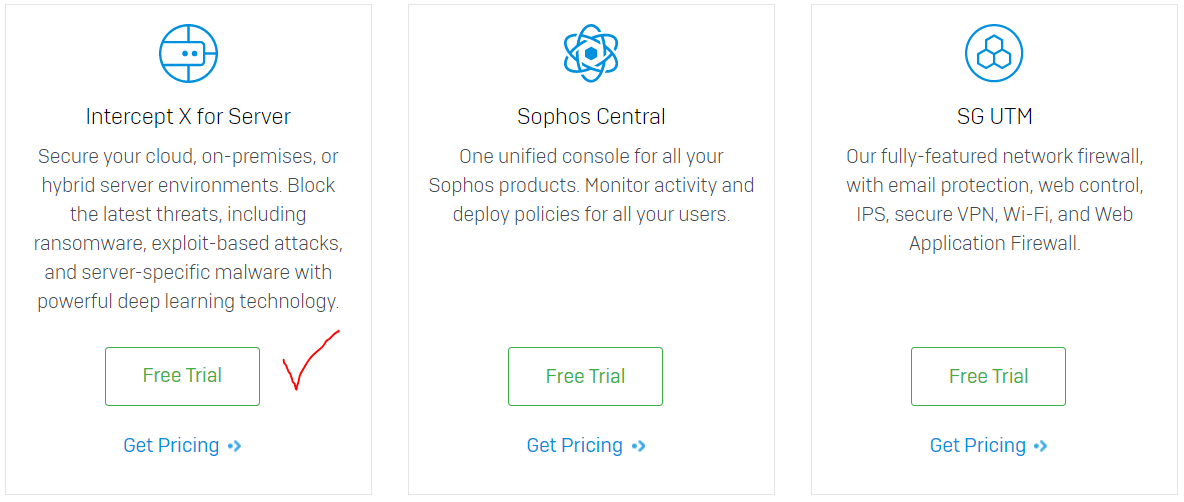Click the Intercept X description mentioning ransomware

[188, 229]
